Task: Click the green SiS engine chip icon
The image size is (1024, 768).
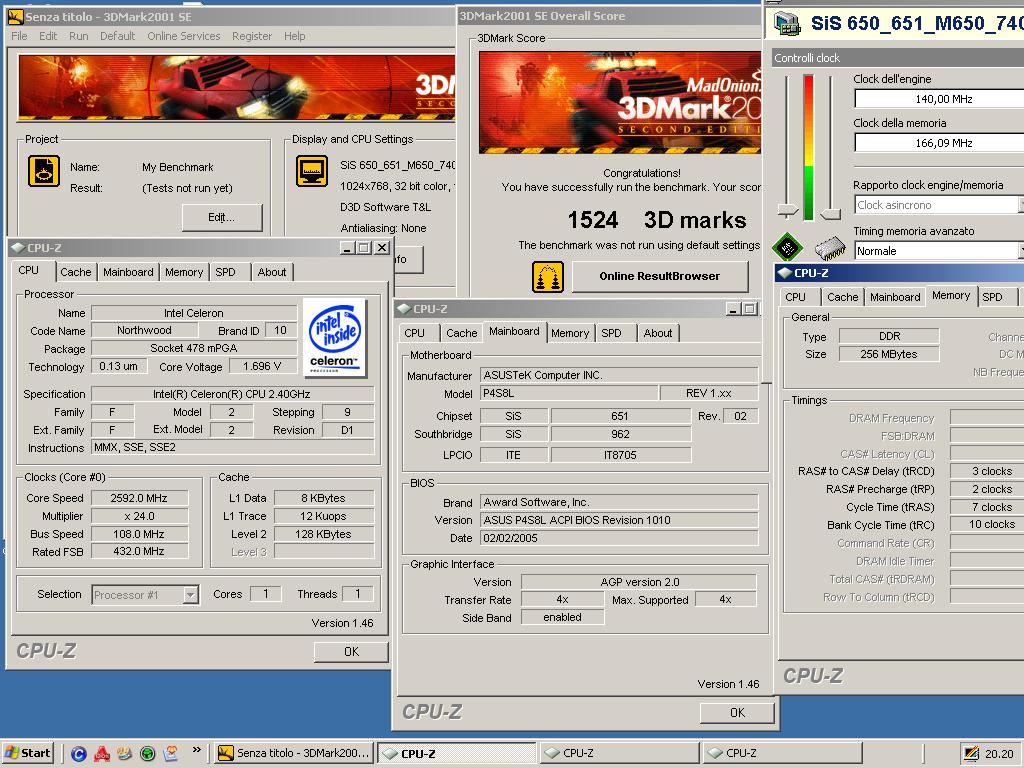Action: [787, 247]
